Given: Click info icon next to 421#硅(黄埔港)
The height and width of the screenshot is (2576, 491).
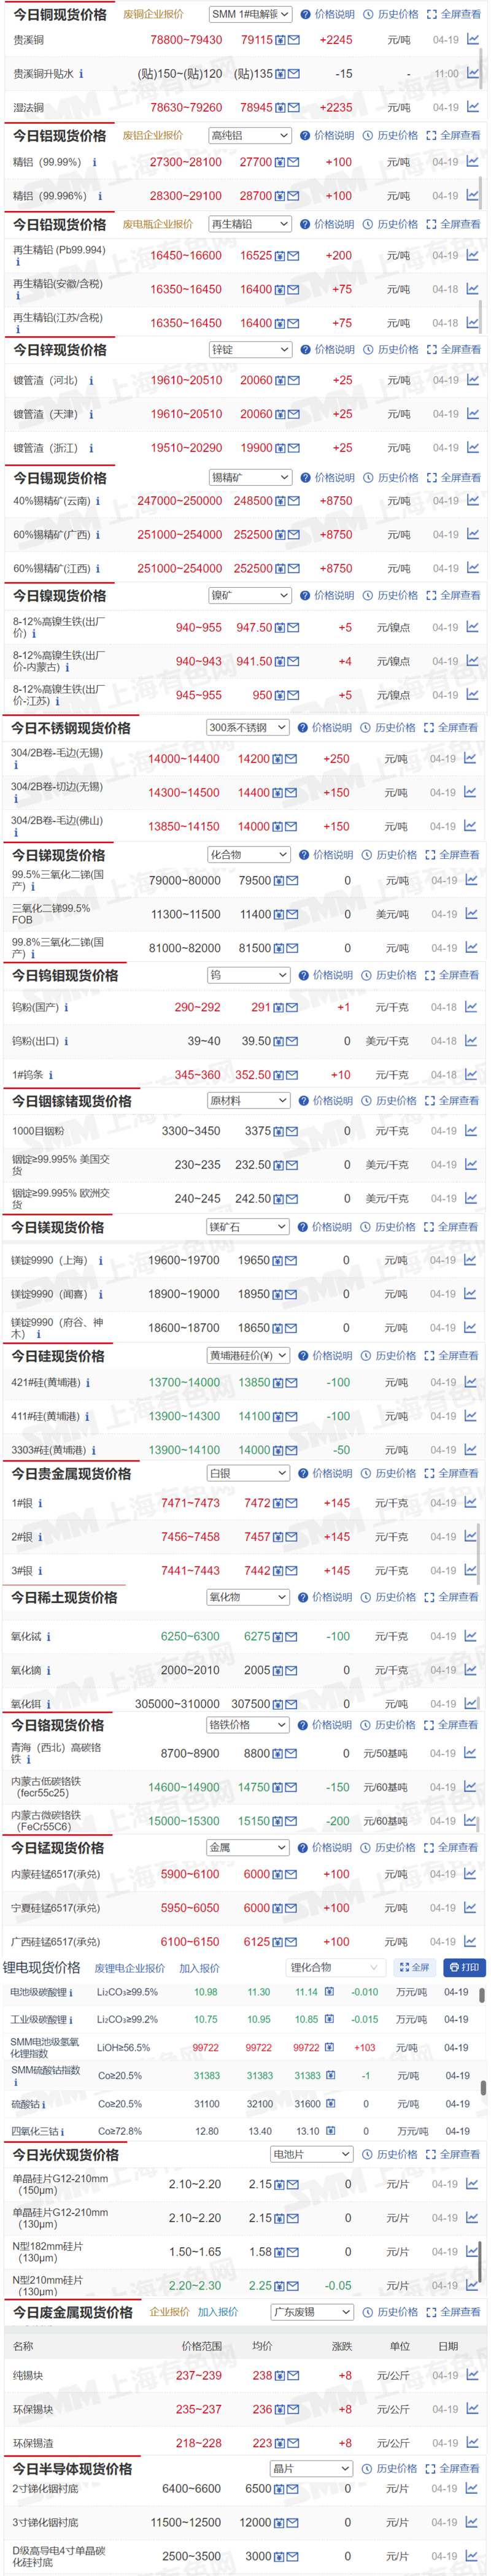Looking at the screenshot, I should 88,1383.
